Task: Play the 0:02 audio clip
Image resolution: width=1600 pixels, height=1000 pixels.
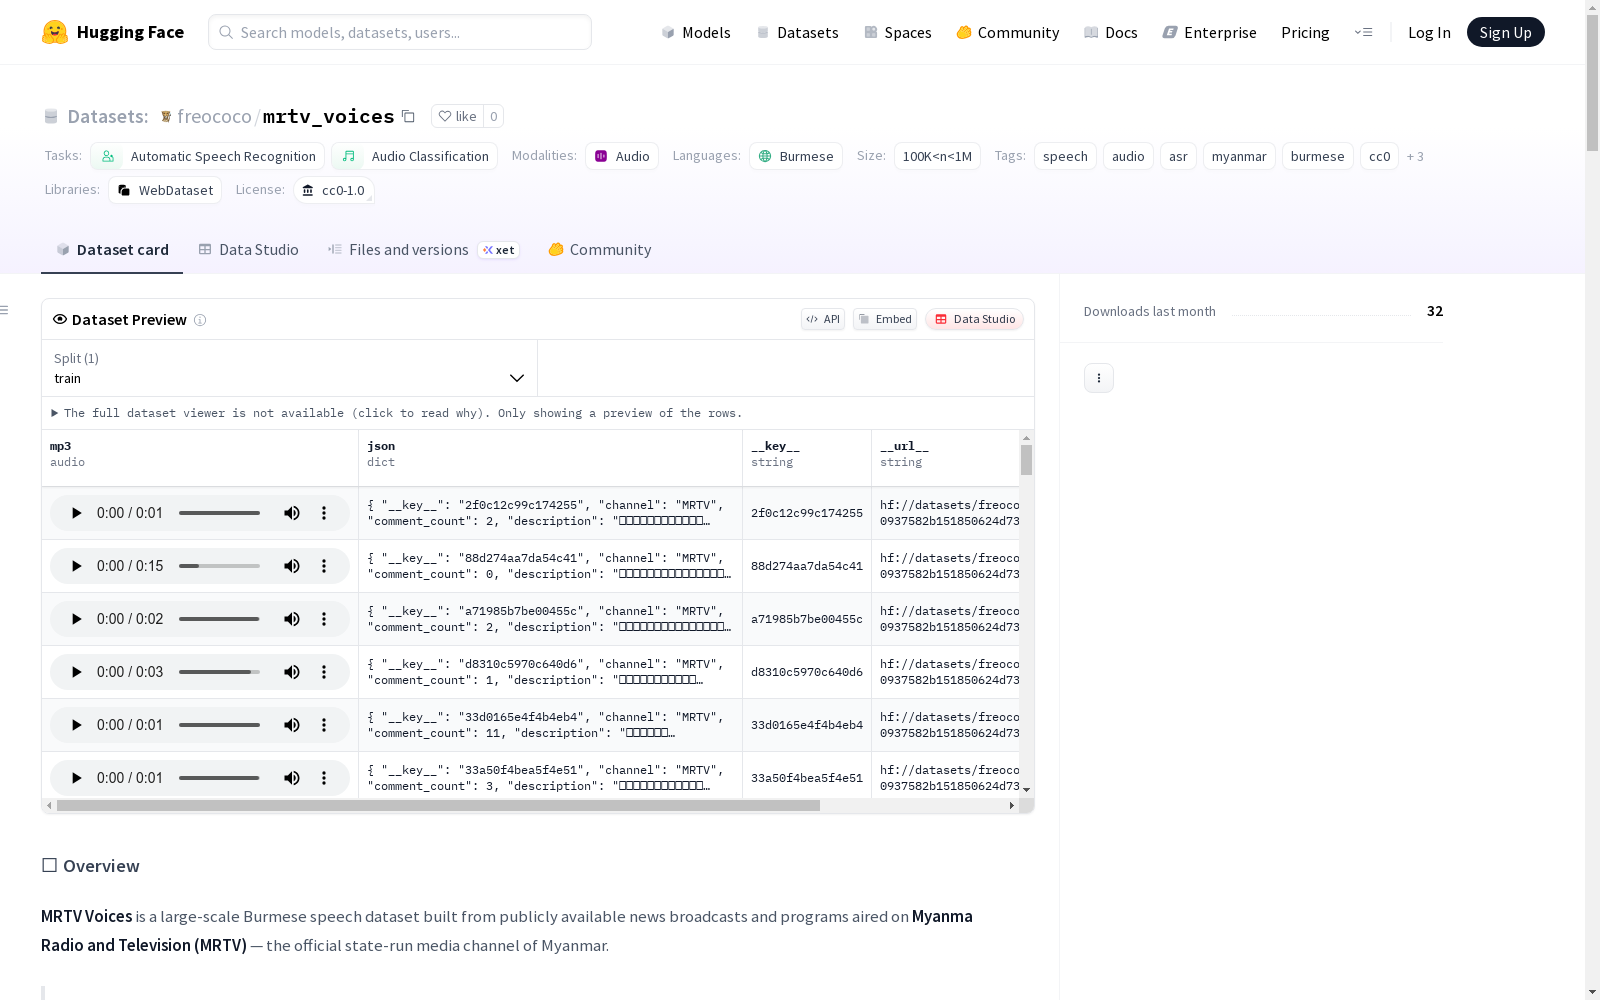Action: tap(76, 619)
